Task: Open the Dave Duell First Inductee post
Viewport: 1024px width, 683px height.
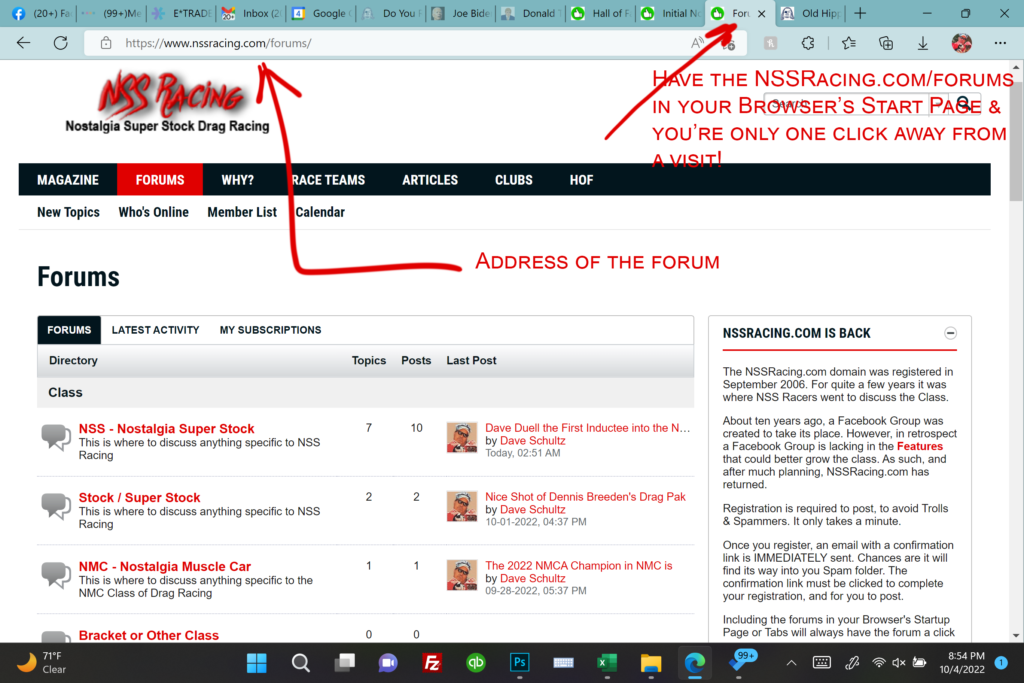Action: click(587, 428)
